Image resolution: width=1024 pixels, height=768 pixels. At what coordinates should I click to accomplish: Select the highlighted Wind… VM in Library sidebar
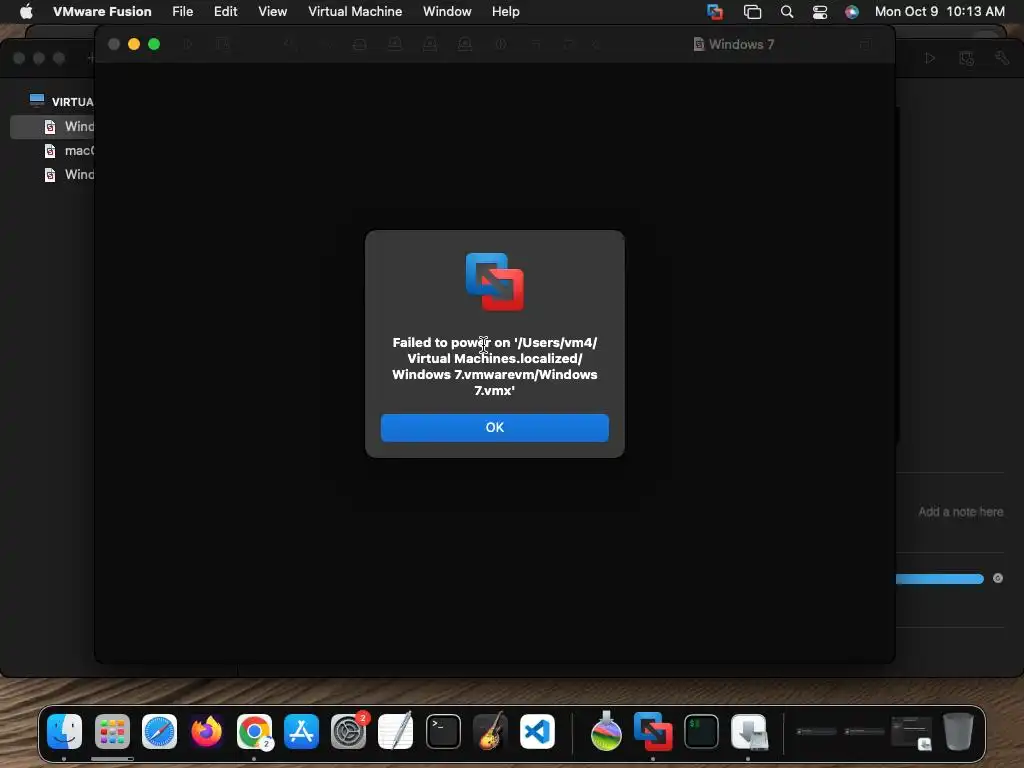click(x=52, y=126)
